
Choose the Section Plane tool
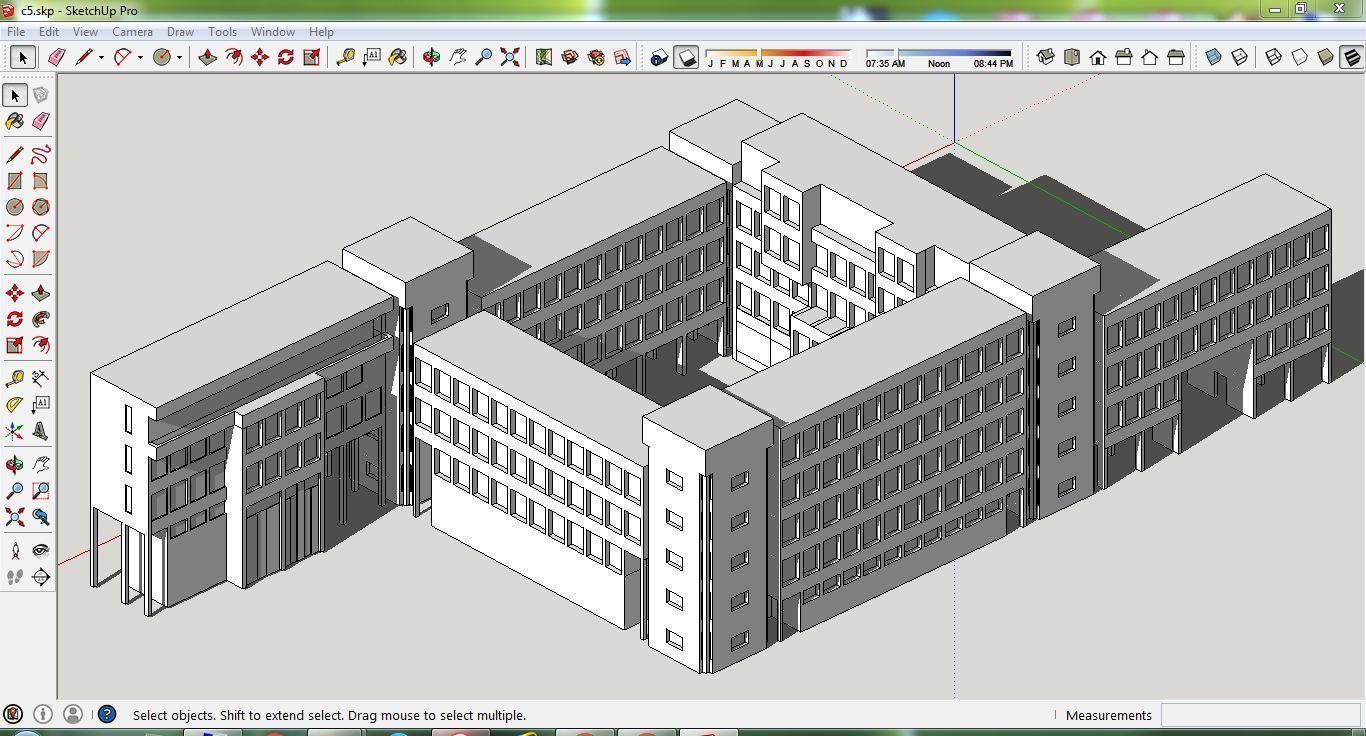(41, 577)
